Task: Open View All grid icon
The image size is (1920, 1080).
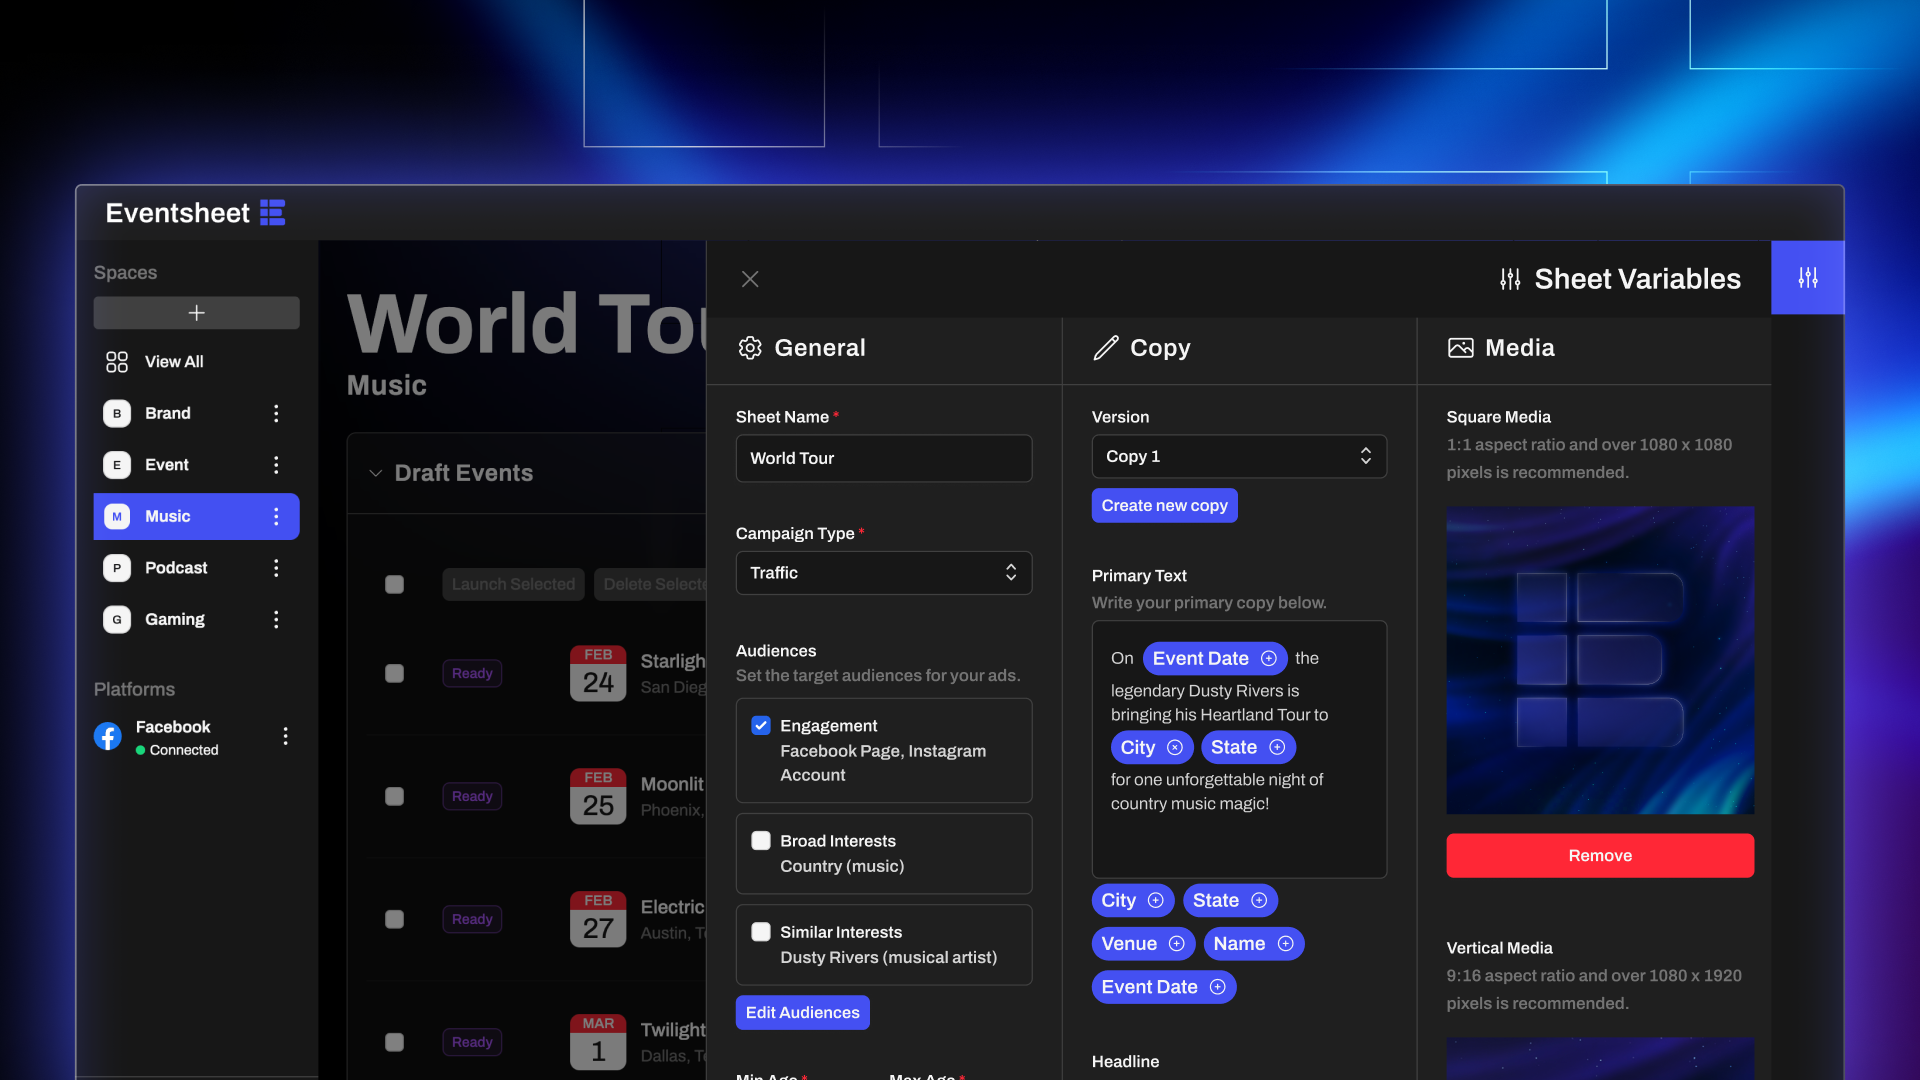Action: pos(117,362)
